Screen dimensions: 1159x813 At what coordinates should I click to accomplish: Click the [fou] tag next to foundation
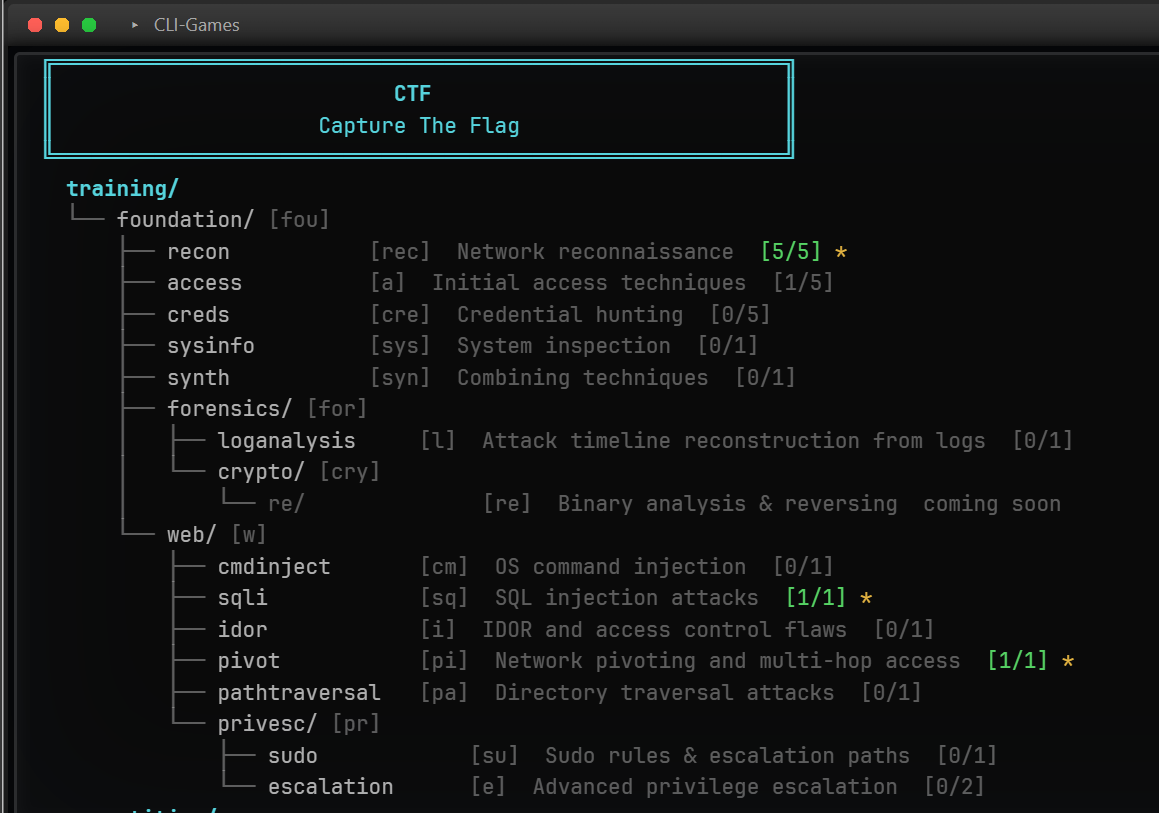click(x=299, y=219)
